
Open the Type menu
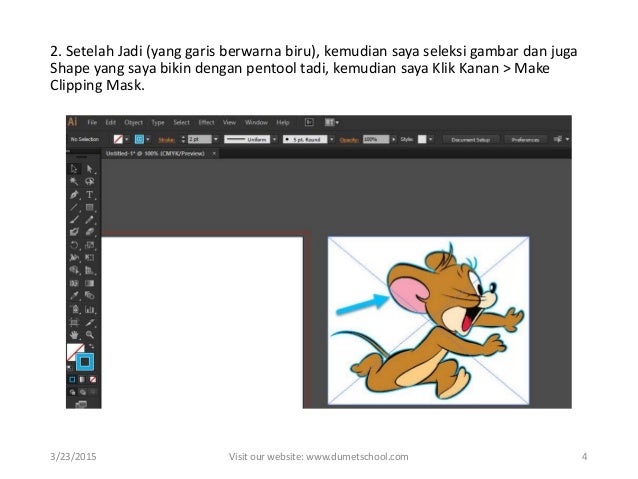pos(158,122)
